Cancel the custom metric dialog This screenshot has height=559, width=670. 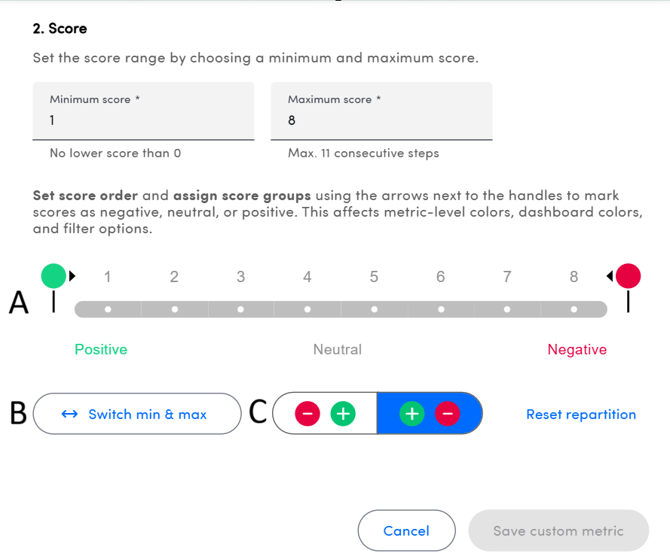click(x=406, y=531)
